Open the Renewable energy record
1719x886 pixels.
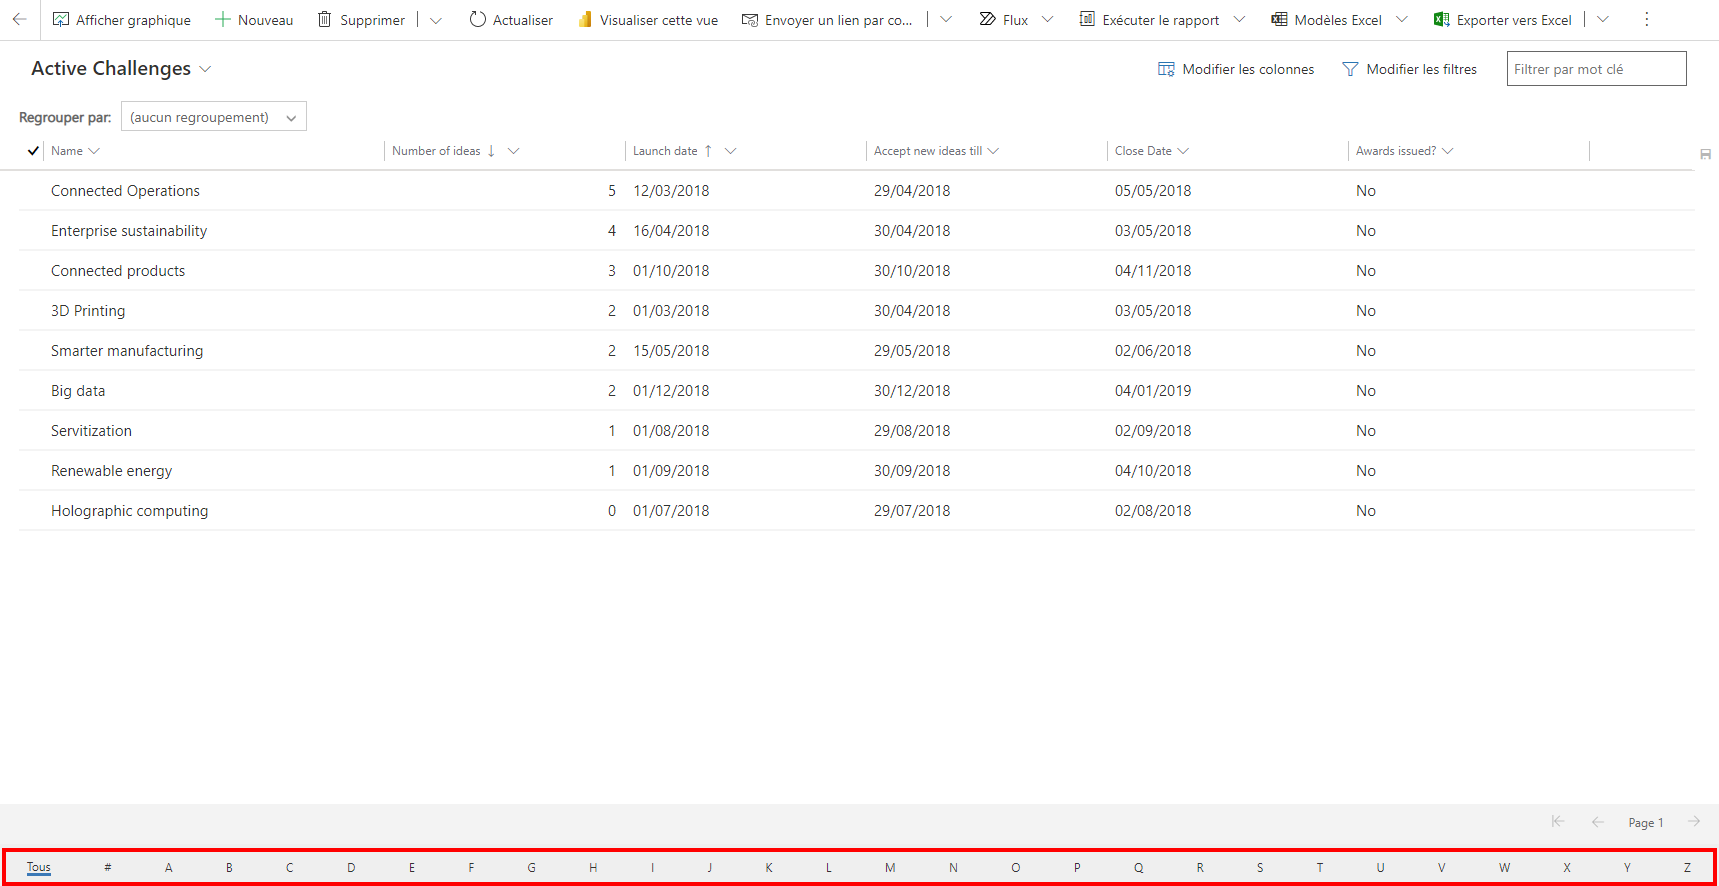(x=111, y=471)
